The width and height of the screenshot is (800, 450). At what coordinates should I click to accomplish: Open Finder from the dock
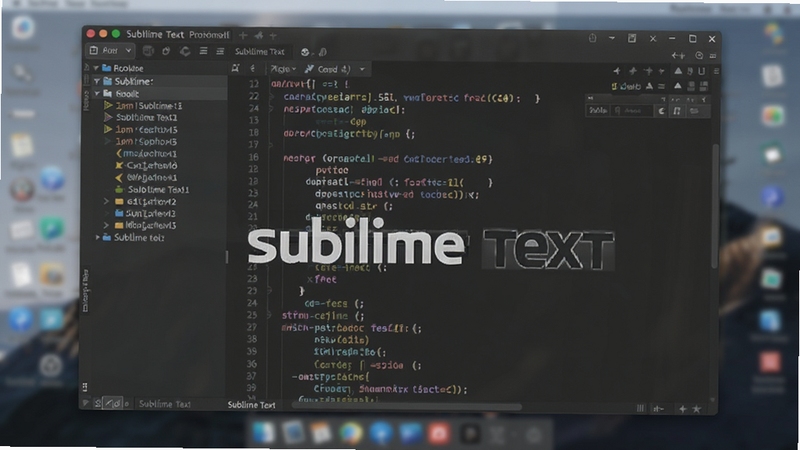tap(264, 434)
